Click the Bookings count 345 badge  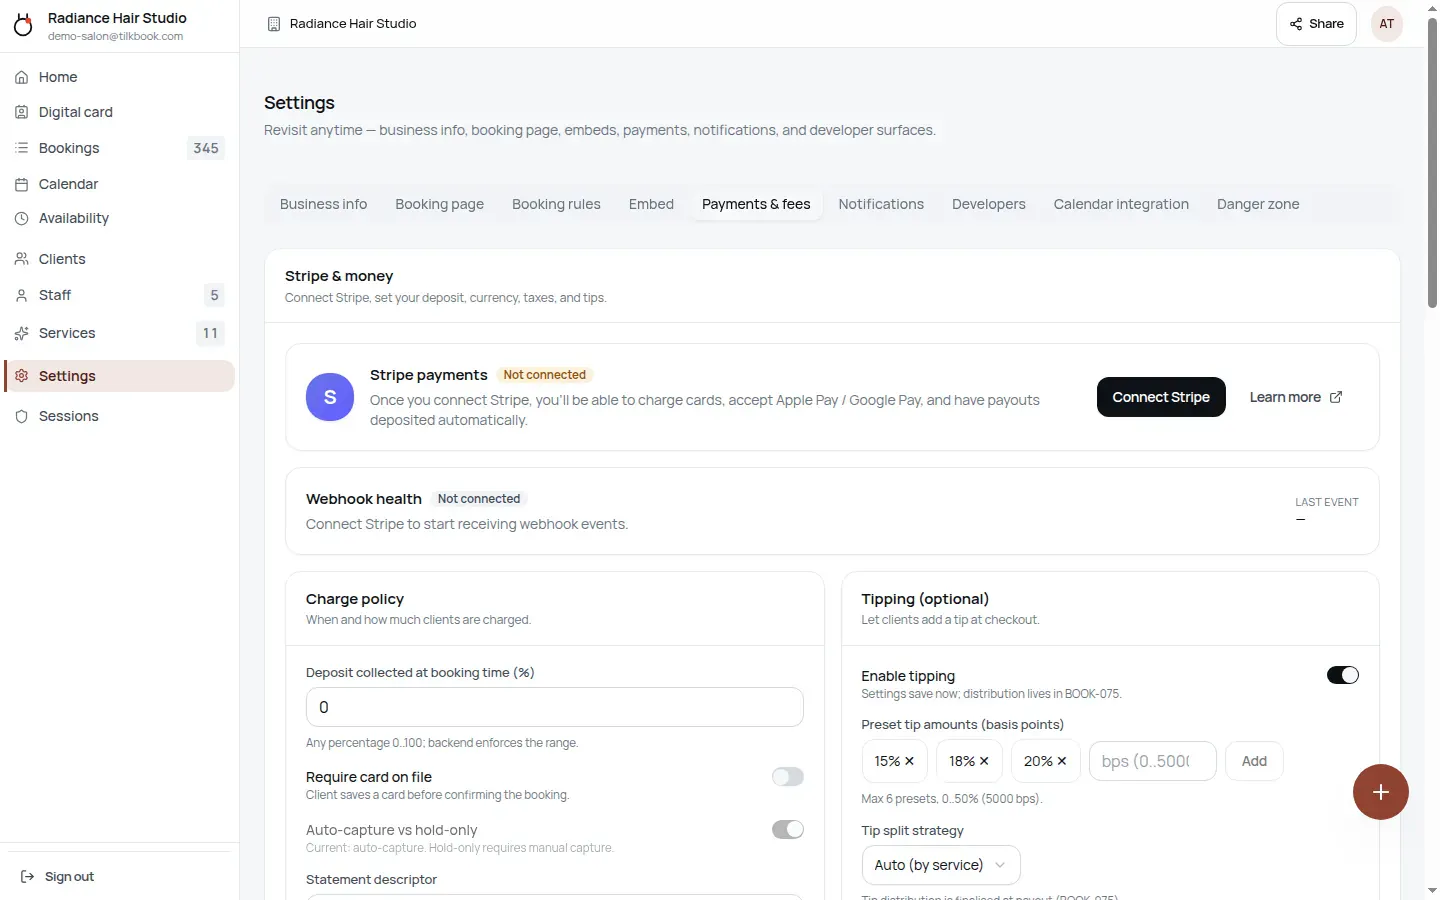pos(206,148)
